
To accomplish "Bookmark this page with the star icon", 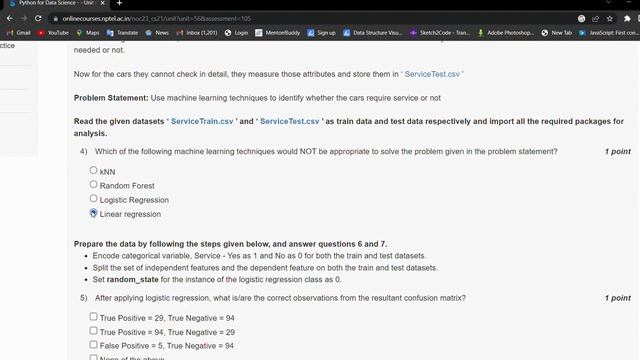I will (610, 19).
